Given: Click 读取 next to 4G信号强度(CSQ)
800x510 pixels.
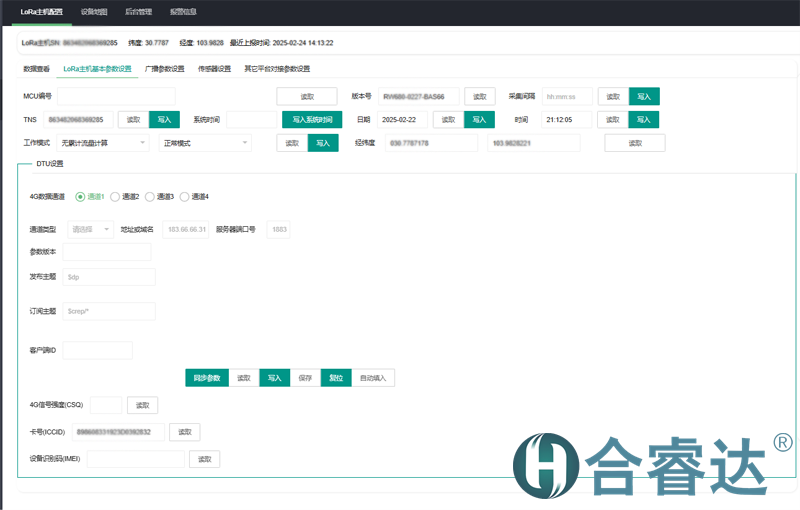Looking at the screenshot, I should click(x=142, y=405).
